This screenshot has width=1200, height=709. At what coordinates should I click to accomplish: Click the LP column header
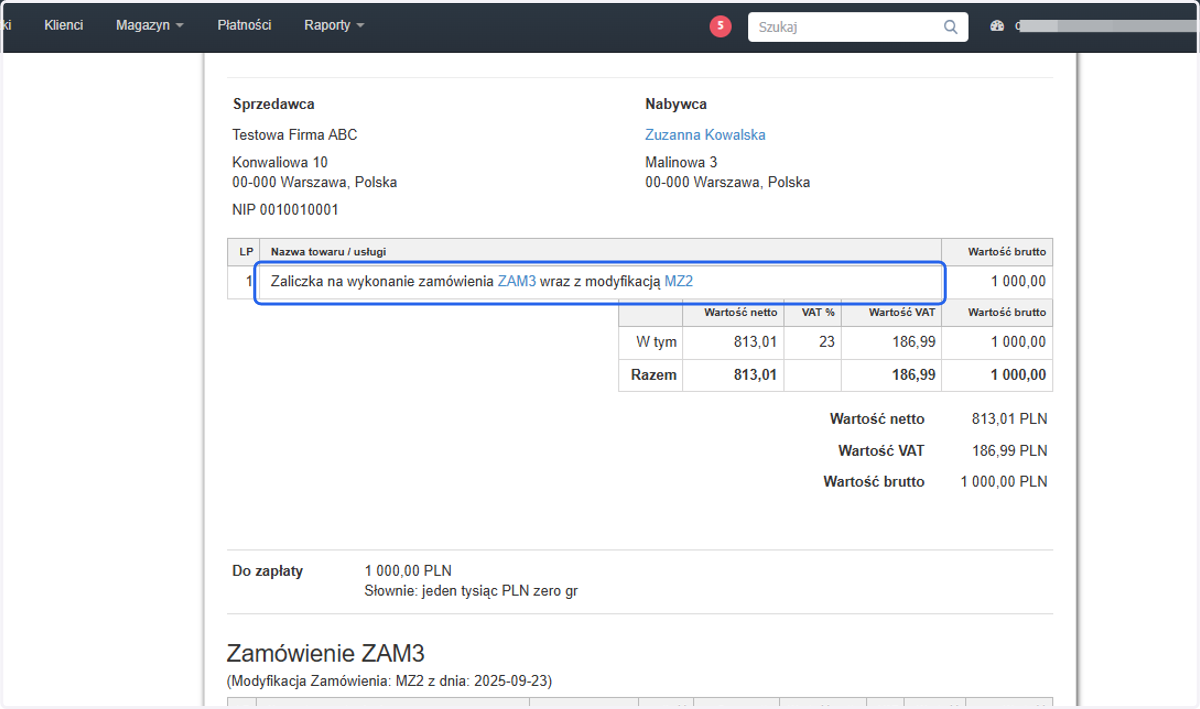[x=246, y=250]
